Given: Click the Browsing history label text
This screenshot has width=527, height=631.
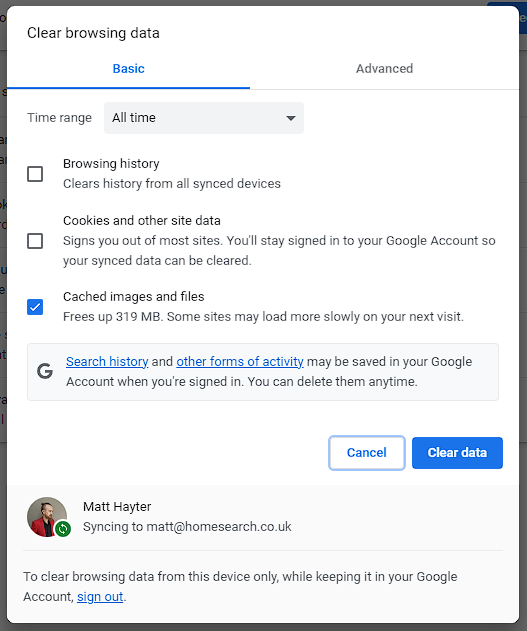Looking at the screenshot, I should click(x=111, y=163).
